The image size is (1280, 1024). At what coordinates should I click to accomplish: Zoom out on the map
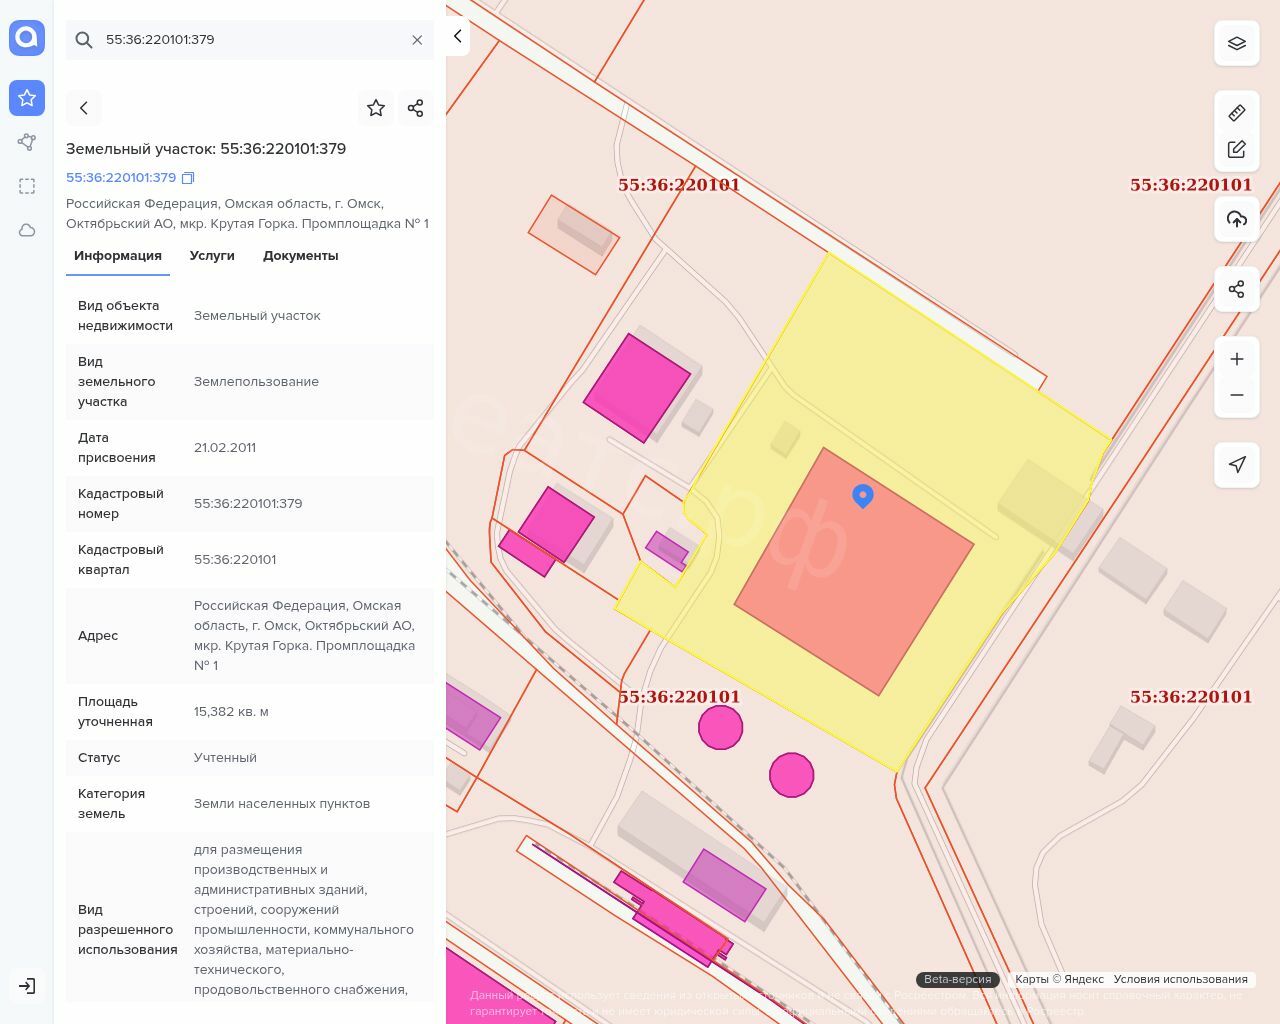pyautogui.click(x=1237, y=395)
